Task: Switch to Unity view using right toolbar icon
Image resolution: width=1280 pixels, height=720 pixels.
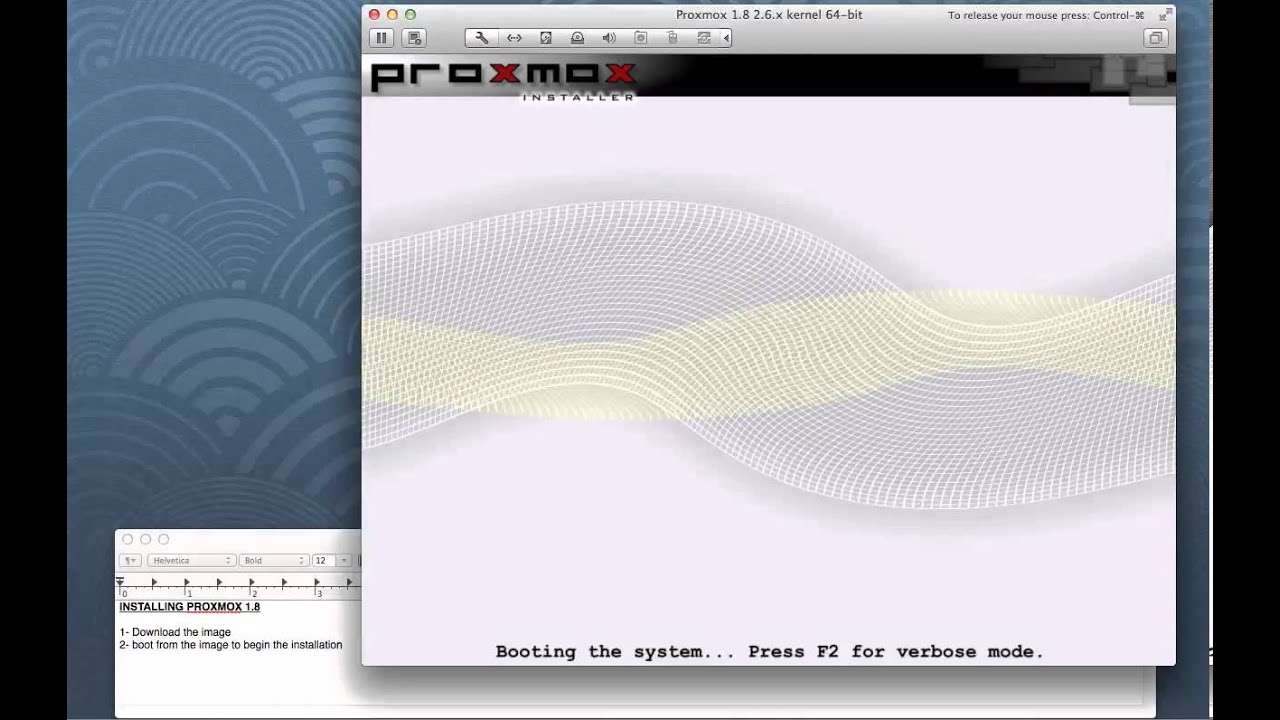Action: (x=1156, y=38)
